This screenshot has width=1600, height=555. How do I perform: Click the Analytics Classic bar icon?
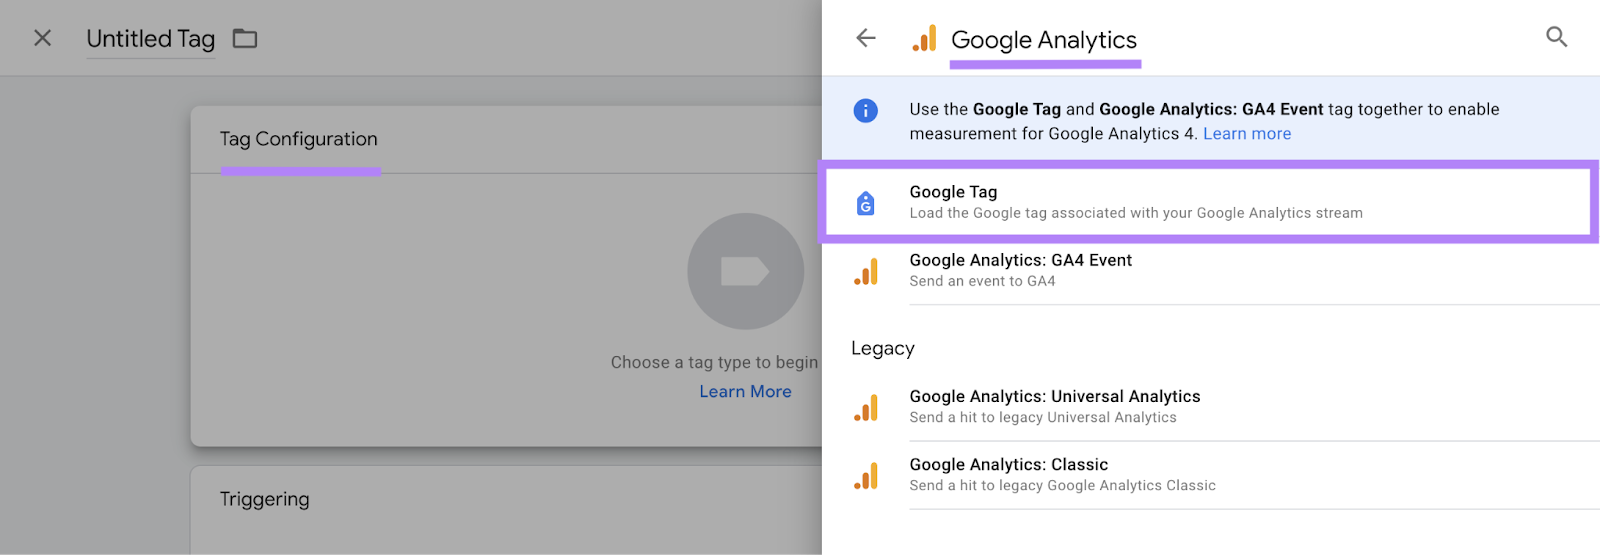pyautogui.click(x=866, y=475)
